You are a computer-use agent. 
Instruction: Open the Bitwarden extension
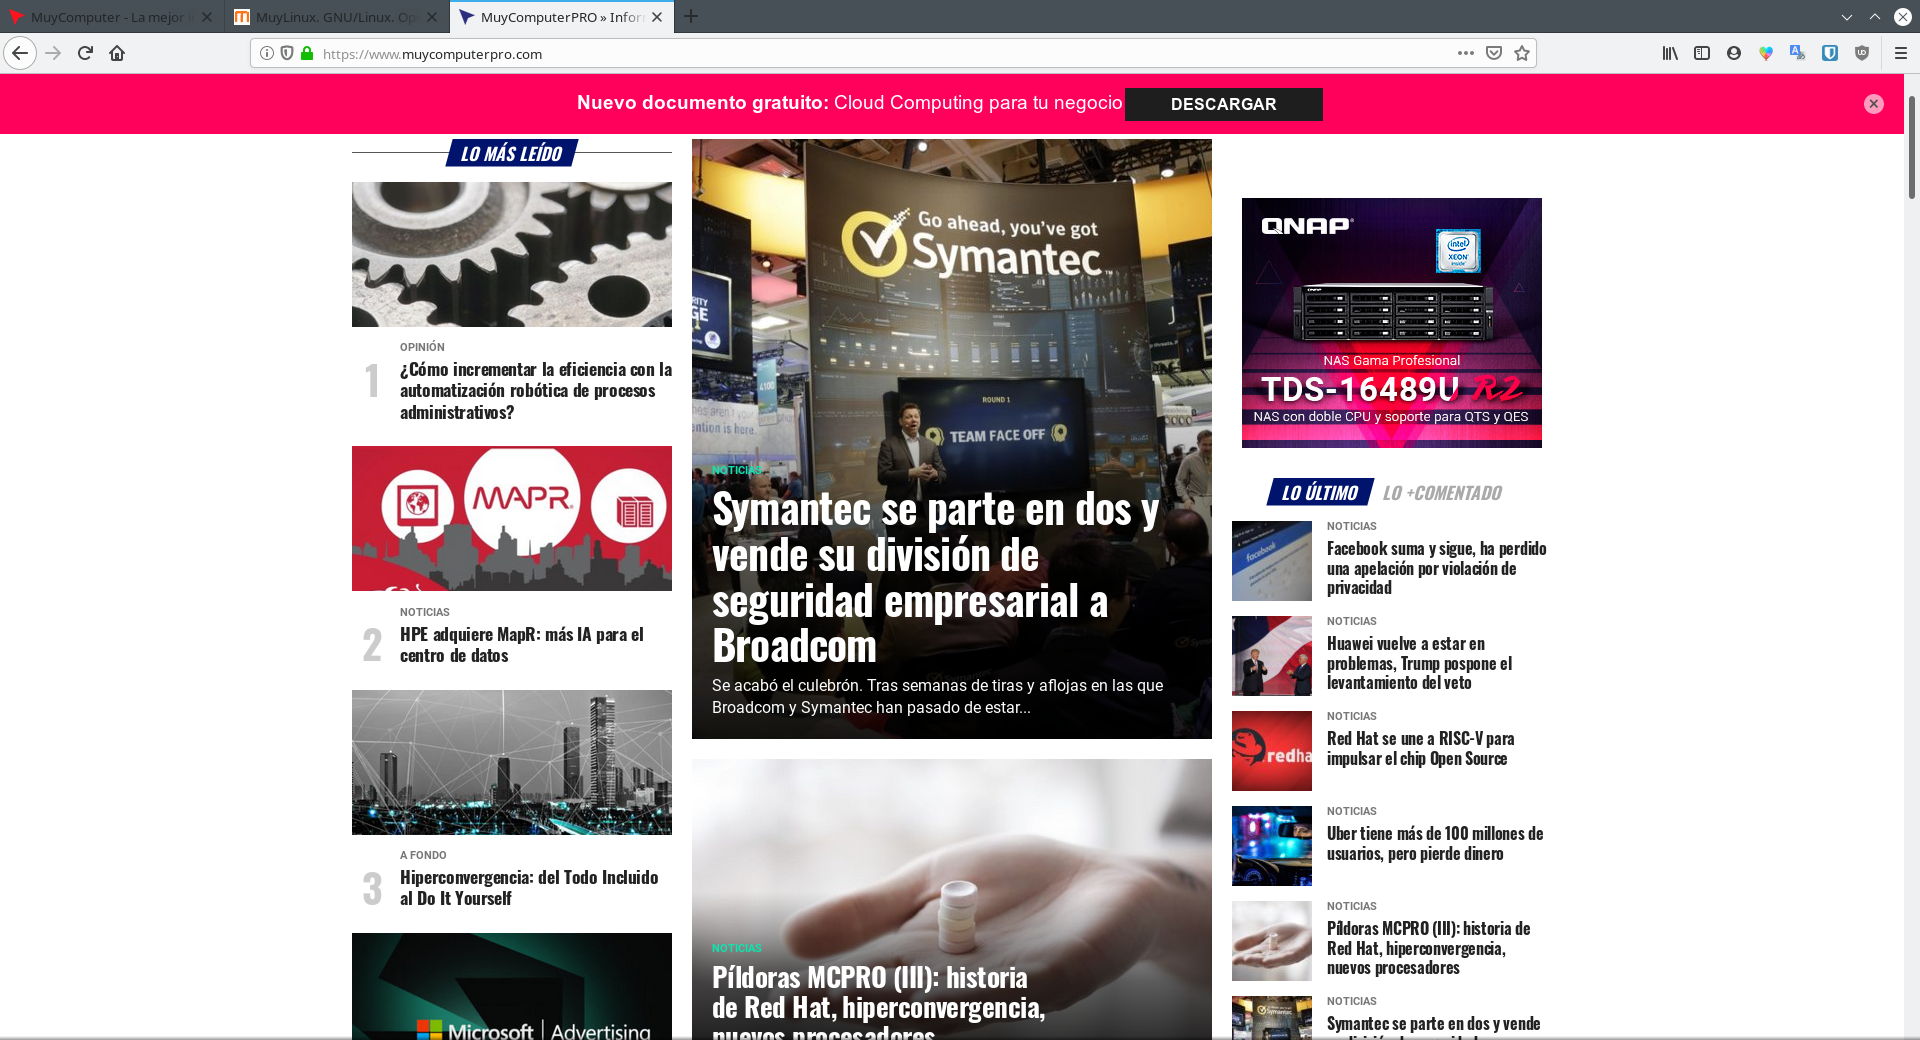(1830, 53)
